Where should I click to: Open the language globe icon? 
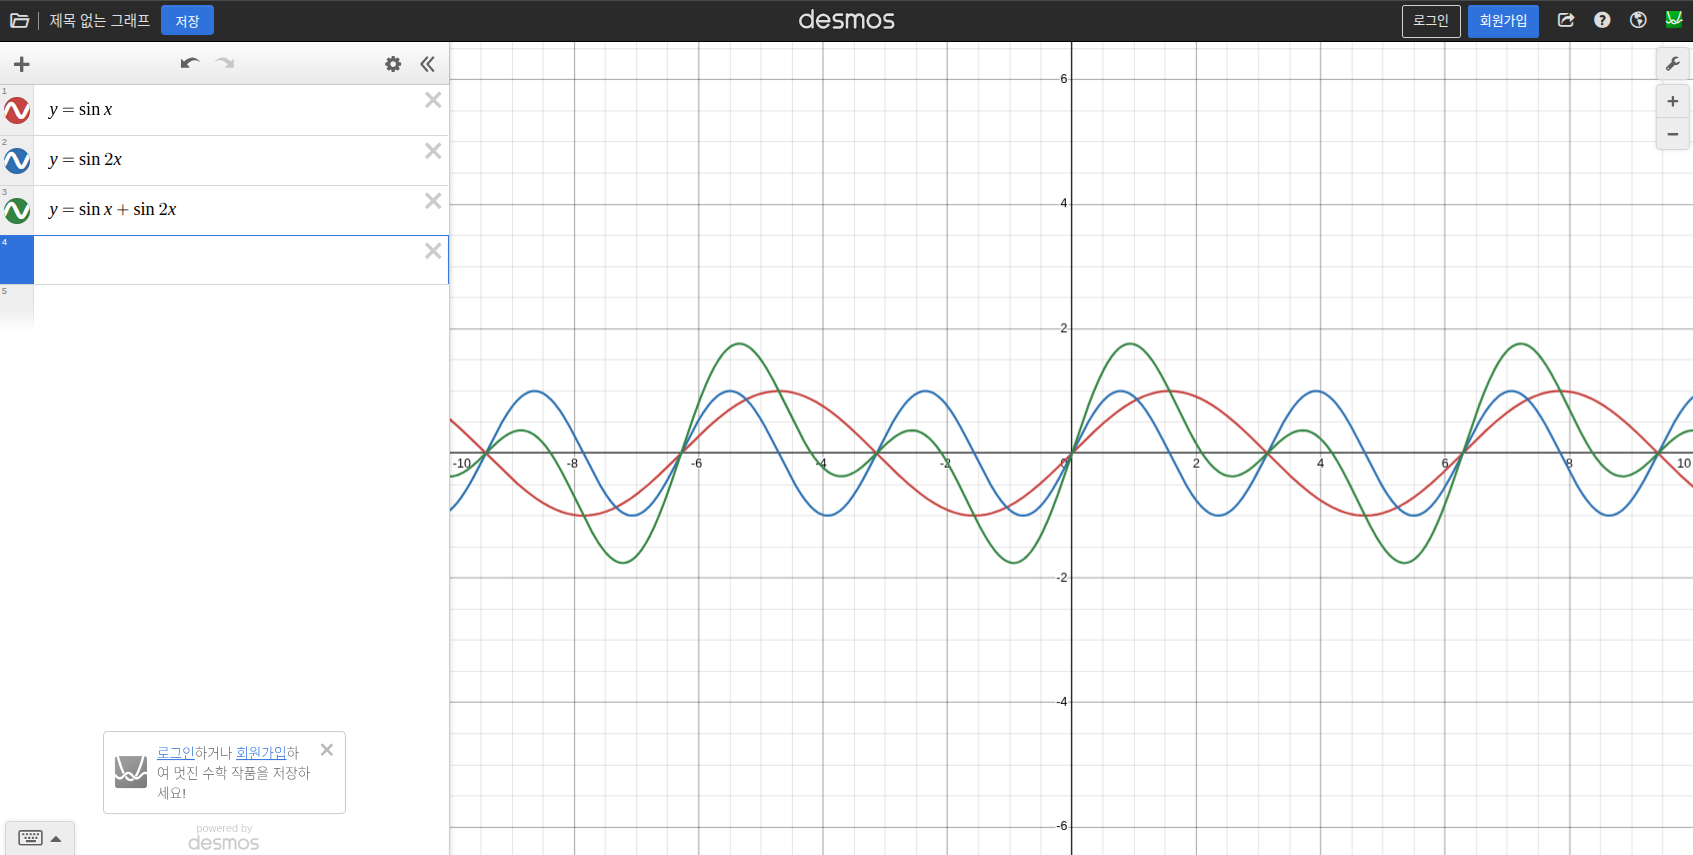pos(1638,20)
